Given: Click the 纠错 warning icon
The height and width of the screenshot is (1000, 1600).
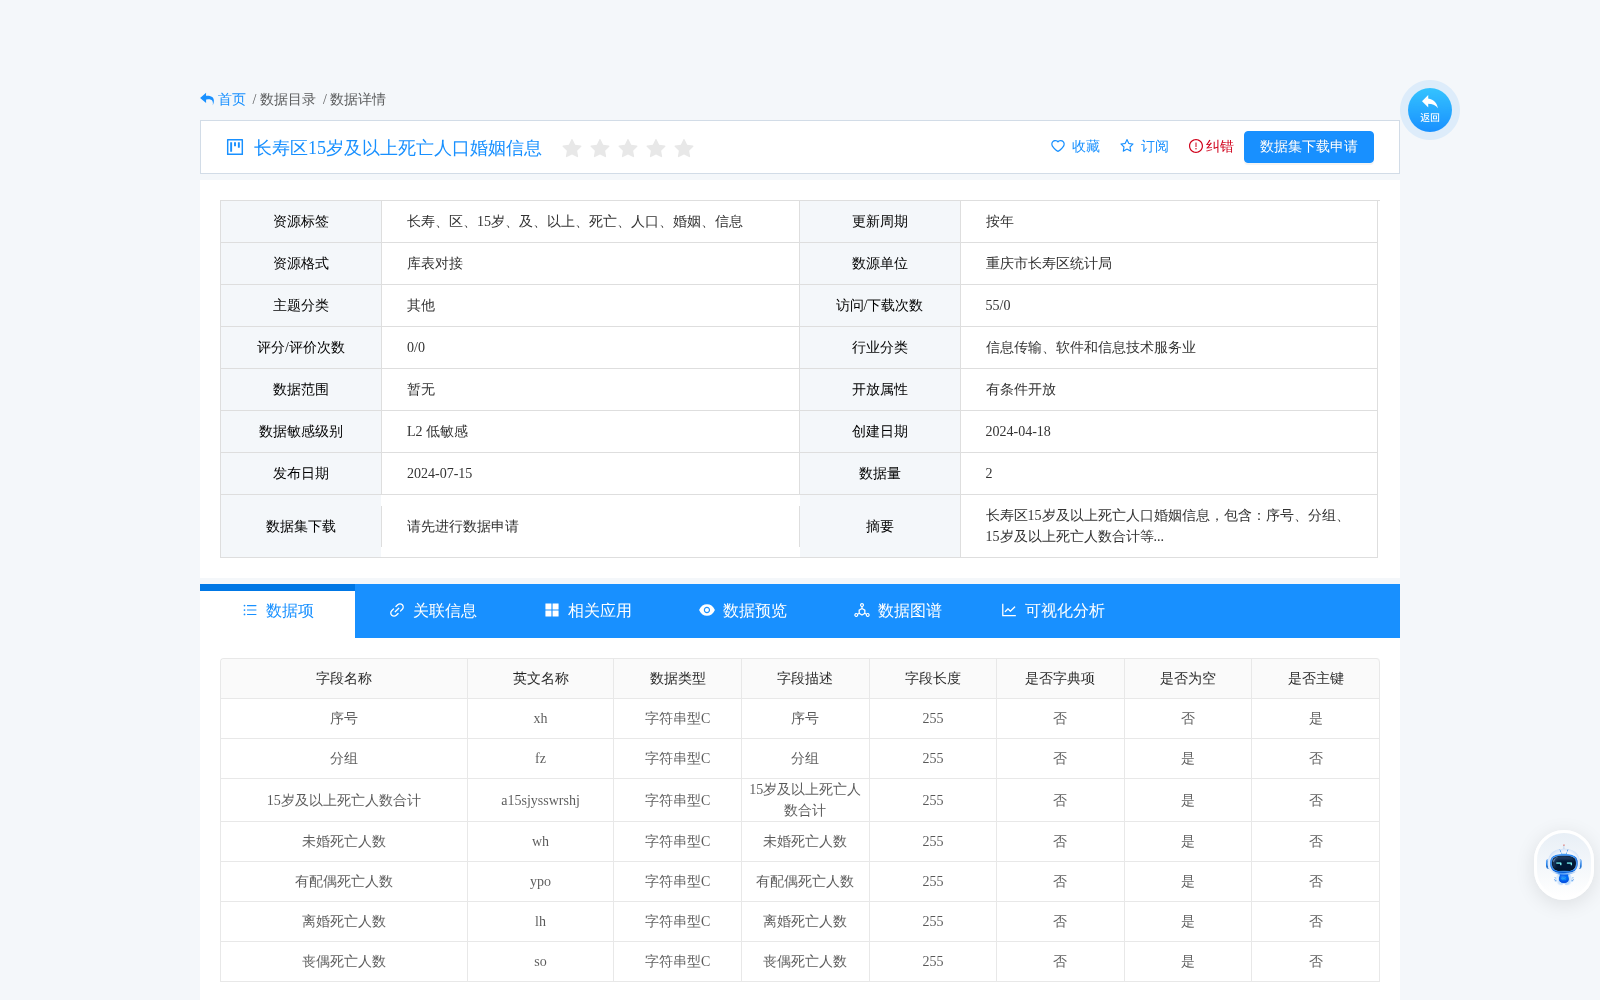Looking at the screenshot, I should click(1196, 146).
